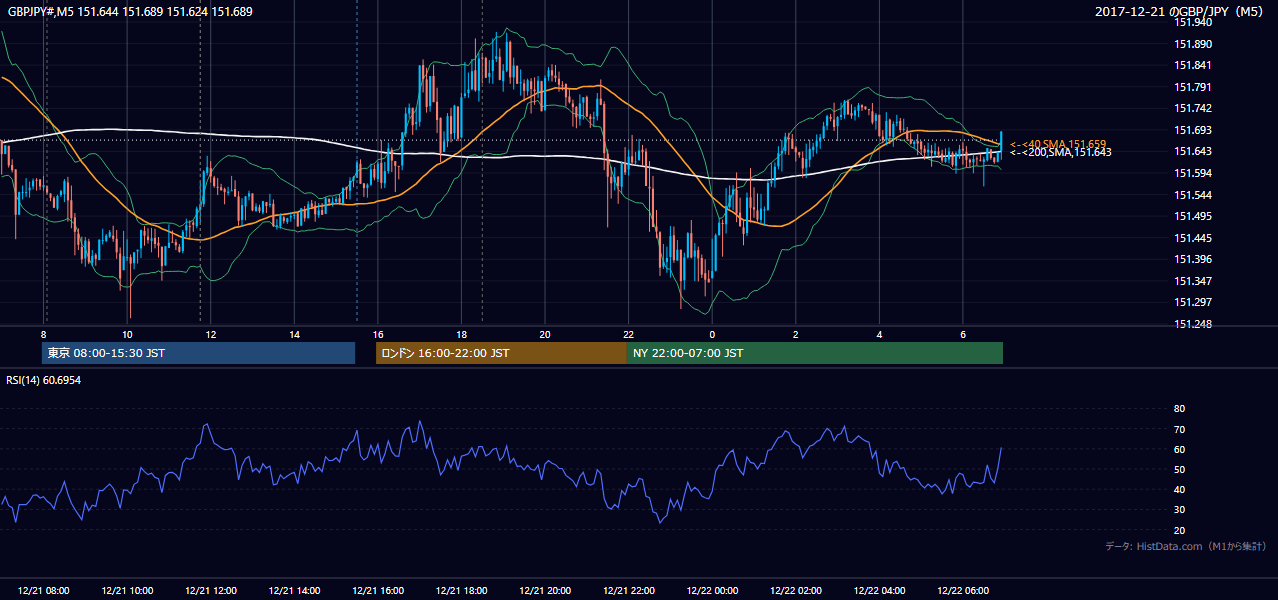This screenshot has width=1278, height=600.
Task: Click the 2017-12-21 GBP/JPY (M5) title
Action: [1181, 11]
